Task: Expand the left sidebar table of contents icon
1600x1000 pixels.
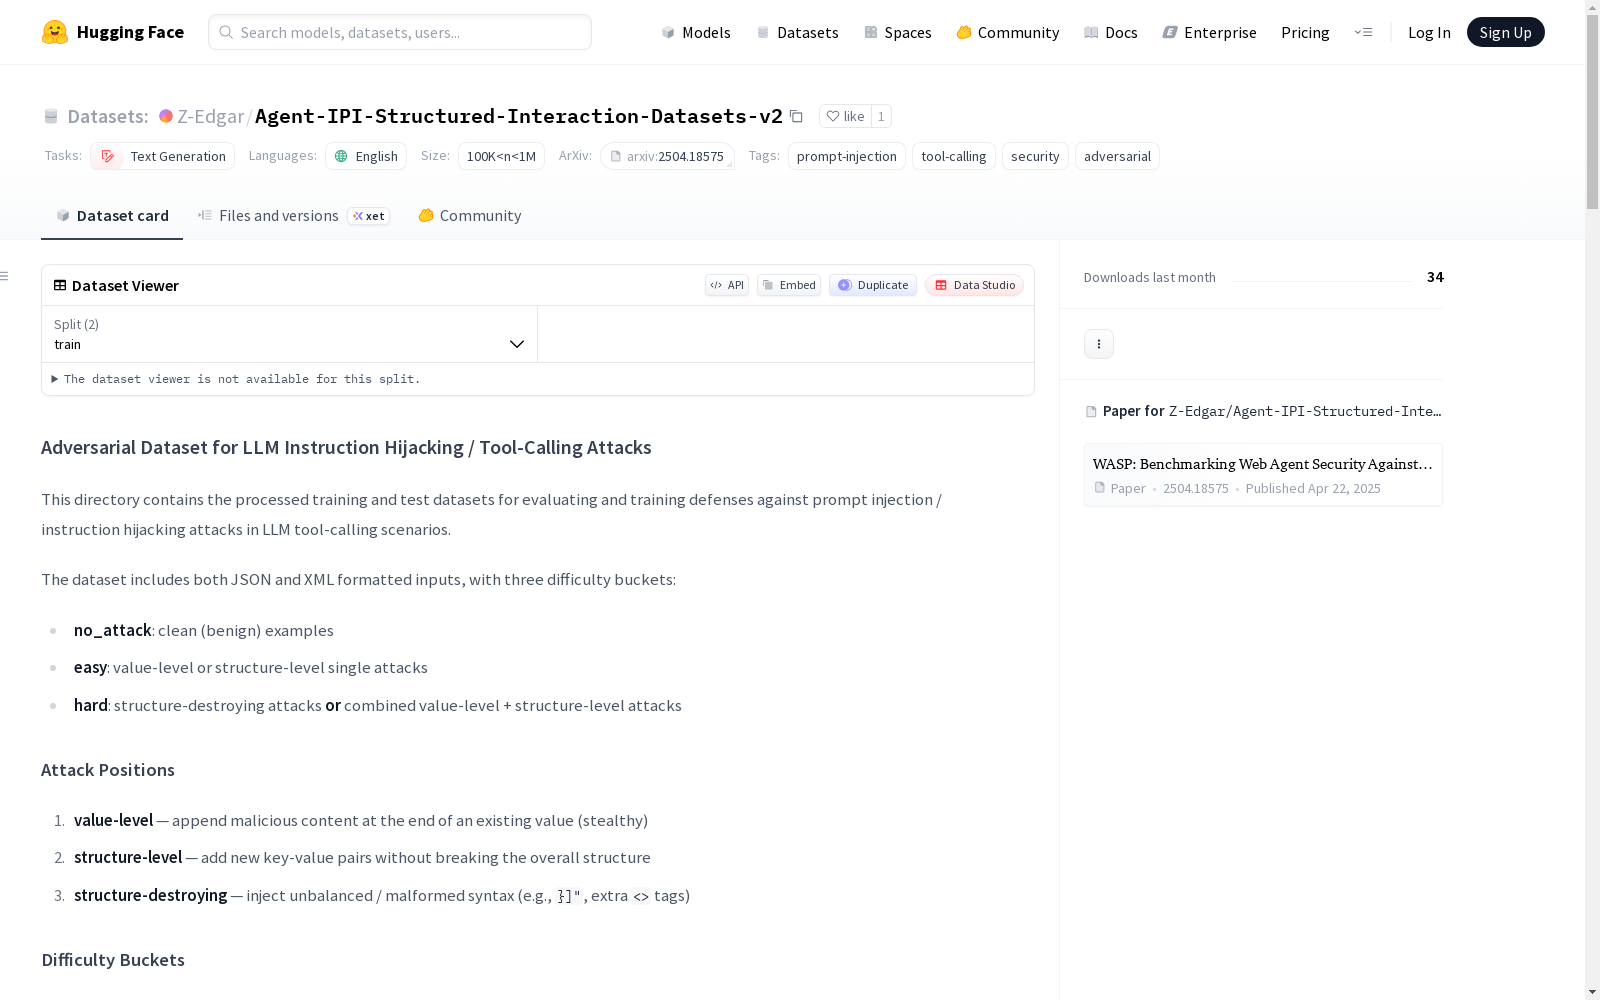Action: pos(5,276)
